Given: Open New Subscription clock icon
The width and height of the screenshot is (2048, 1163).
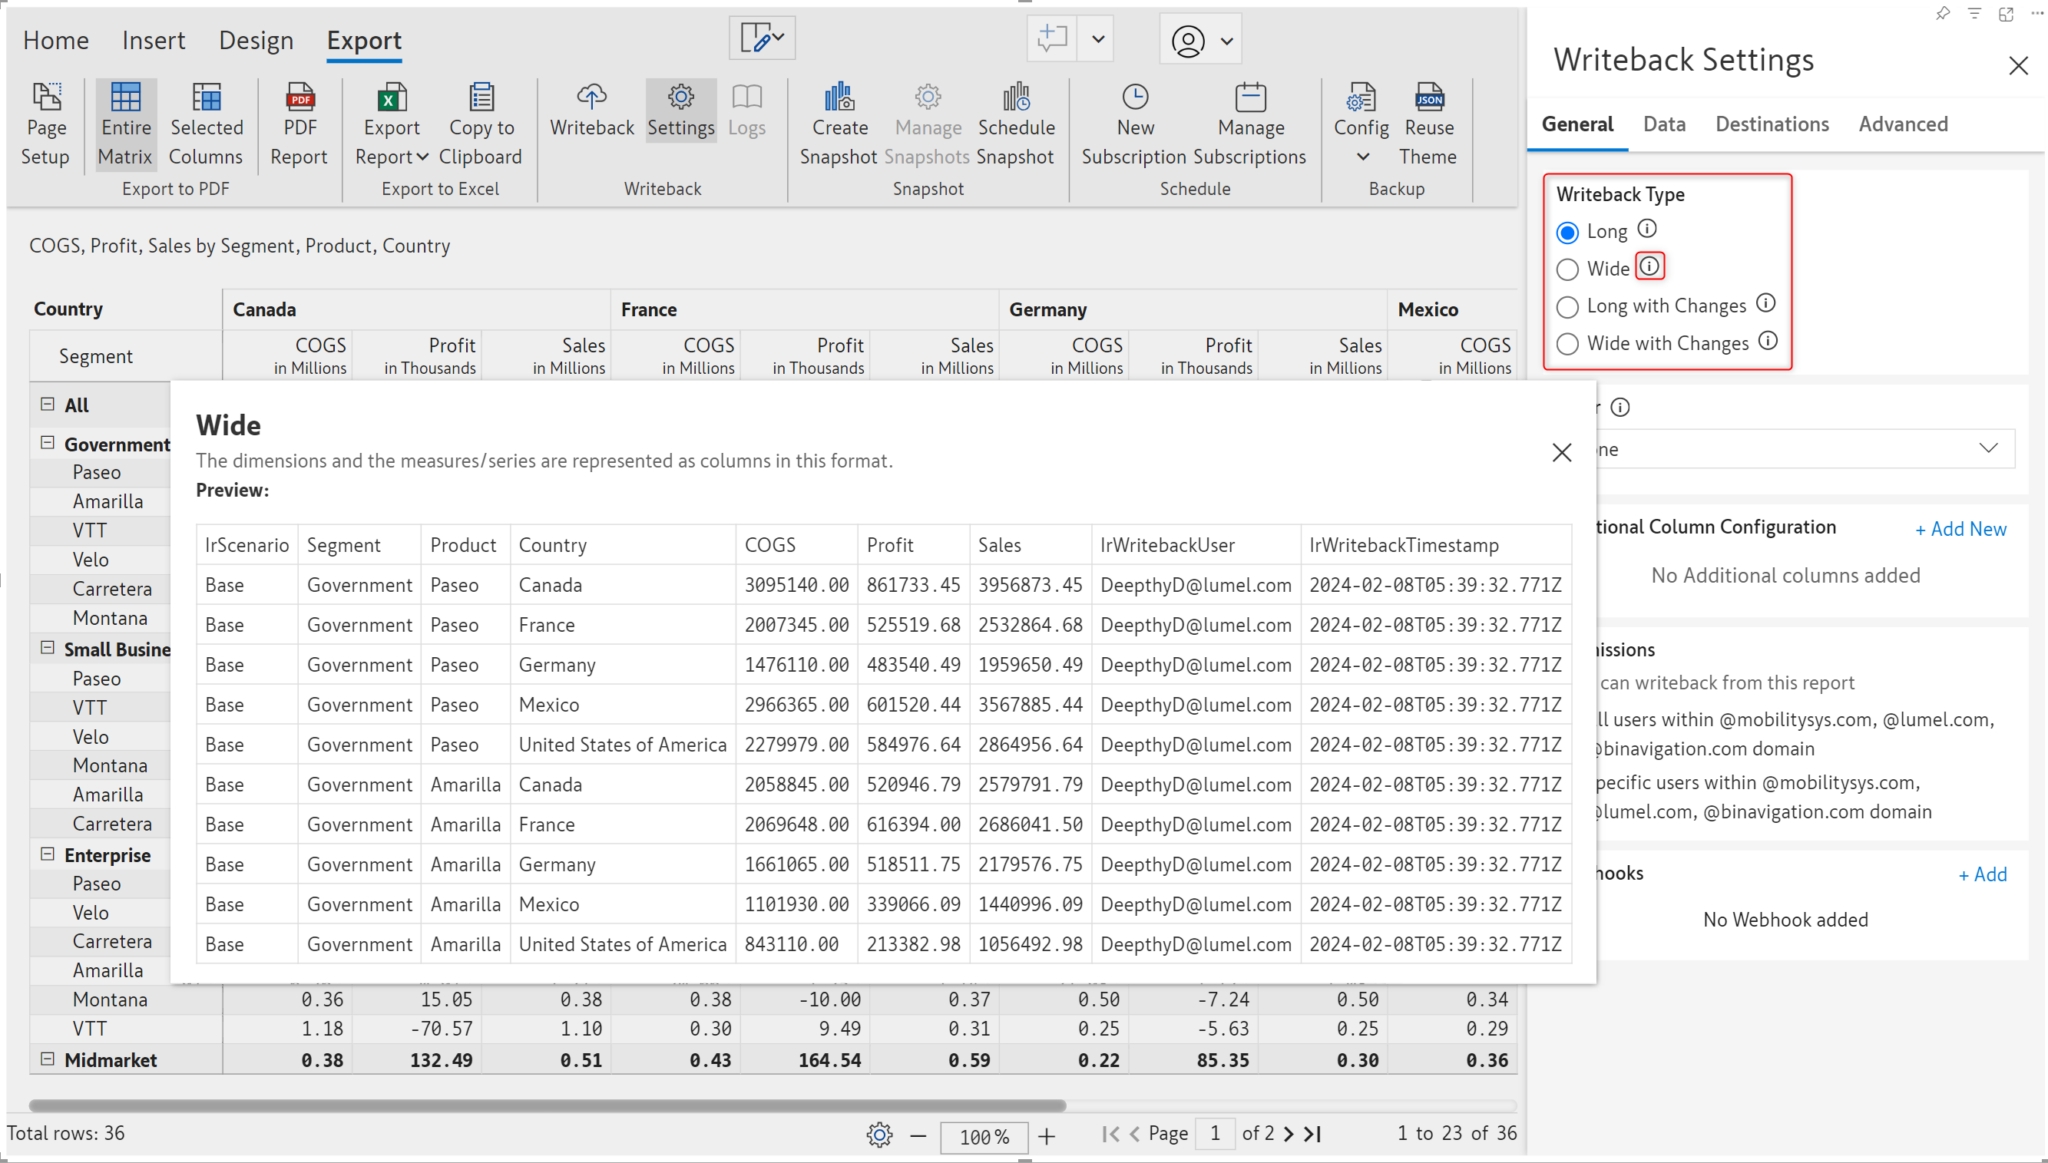Looking at the screenshot, I should (1135, 98).
